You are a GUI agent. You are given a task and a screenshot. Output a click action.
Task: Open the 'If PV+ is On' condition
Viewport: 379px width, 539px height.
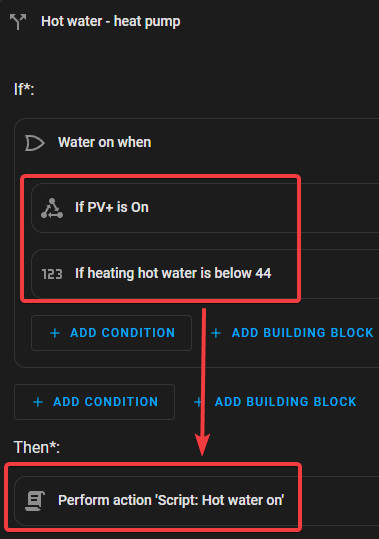205,208
